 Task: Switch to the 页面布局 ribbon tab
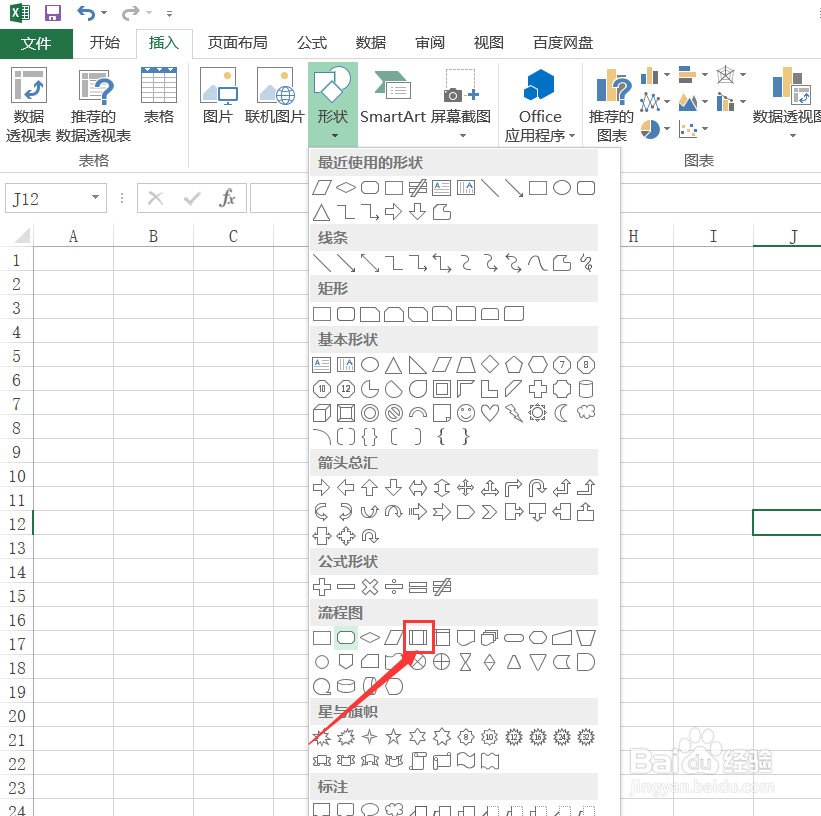point(238,42)
